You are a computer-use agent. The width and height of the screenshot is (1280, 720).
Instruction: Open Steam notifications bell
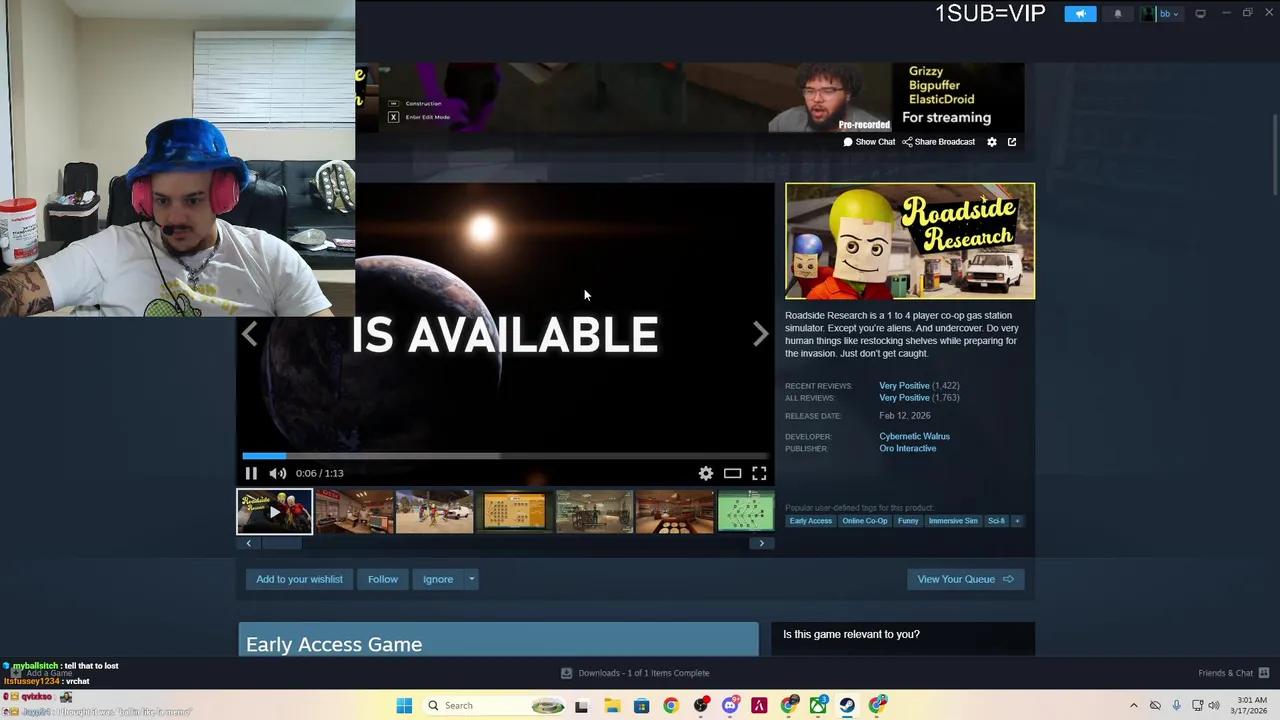pos(1118,14)
